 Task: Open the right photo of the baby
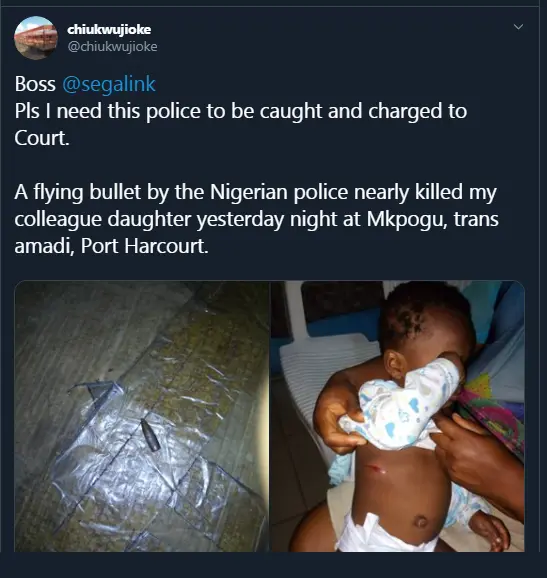tap(398, 416)
